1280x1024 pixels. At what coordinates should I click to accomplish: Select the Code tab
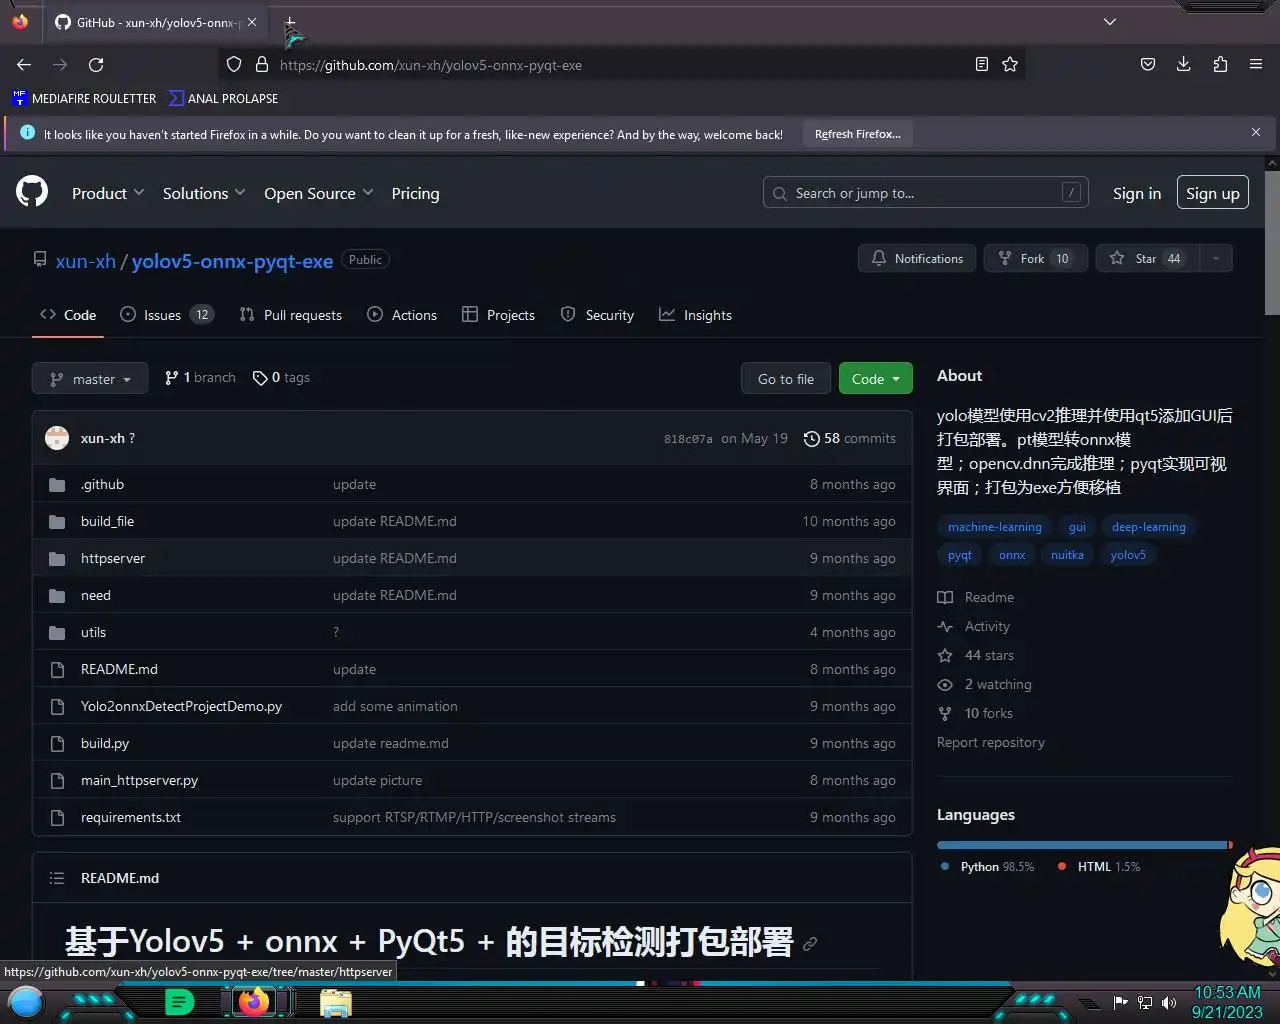pyautogui.click(x=68, y=315)
